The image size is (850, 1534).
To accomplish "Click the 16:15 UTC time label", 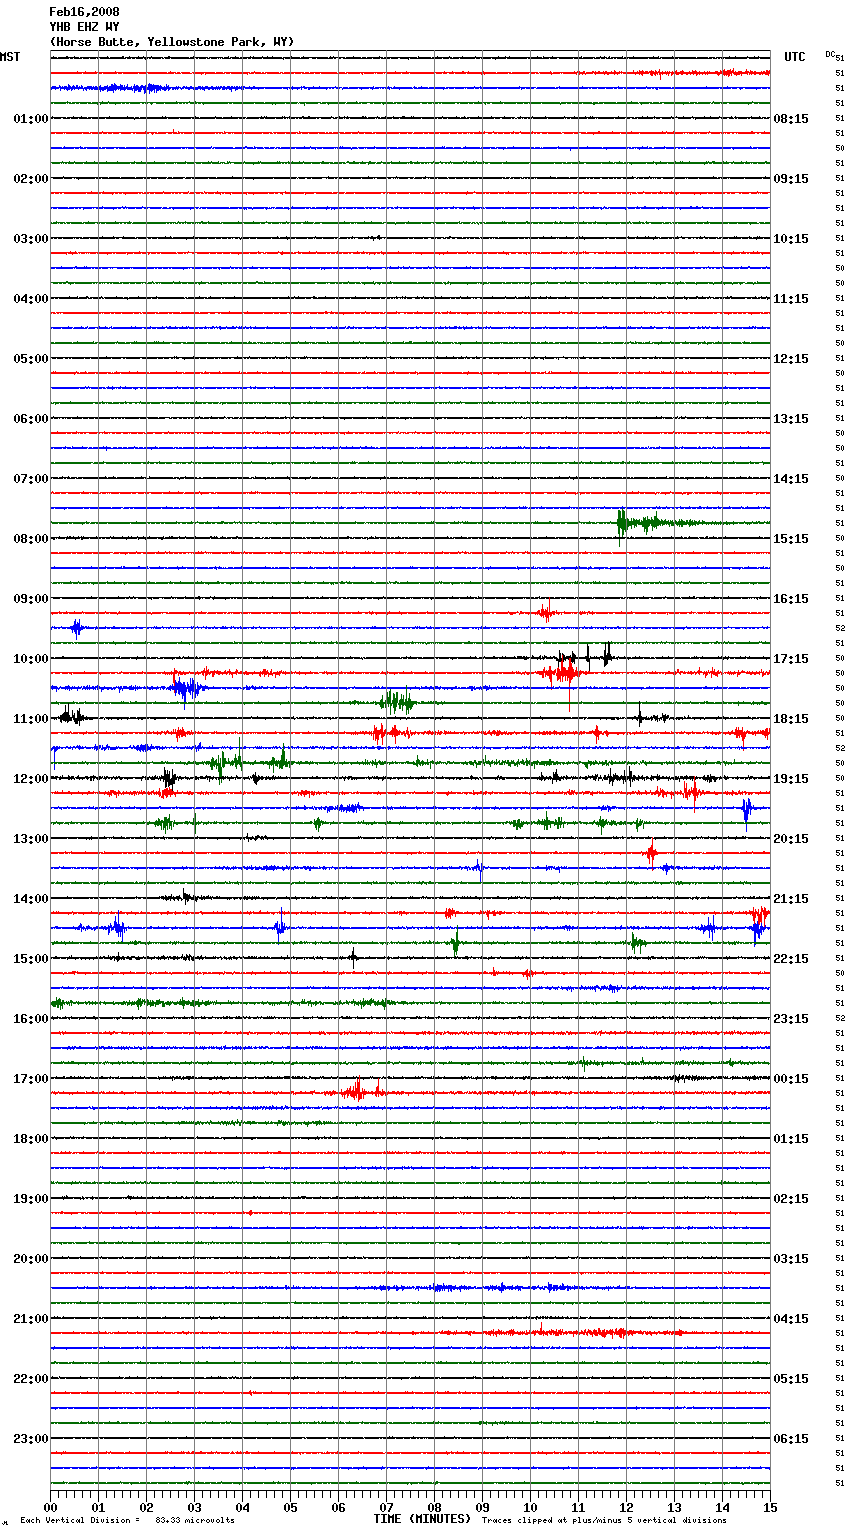I will 791,599.
